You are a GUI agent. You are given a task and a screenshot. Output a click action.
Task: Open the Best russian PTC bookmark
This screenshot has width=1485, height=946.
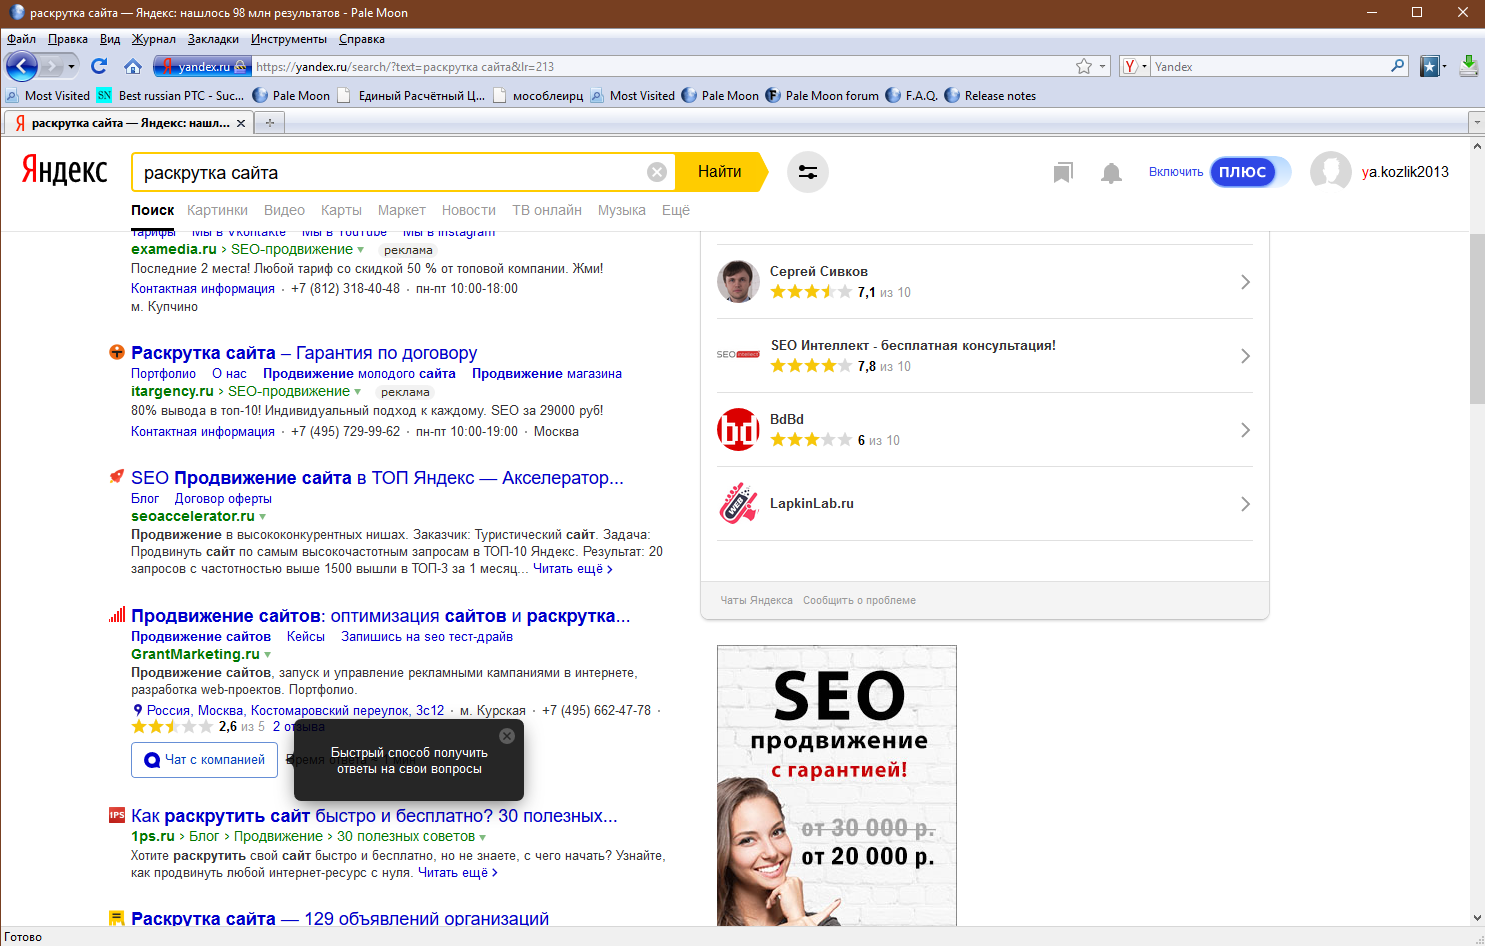click(170, 96)
